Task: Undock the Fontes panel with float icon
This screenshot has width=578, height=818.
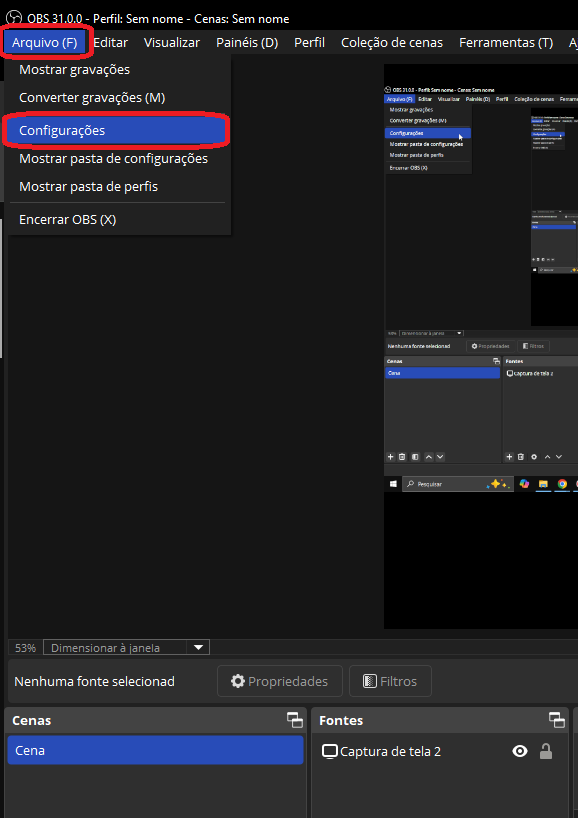Action: click(x=557, y=720)
